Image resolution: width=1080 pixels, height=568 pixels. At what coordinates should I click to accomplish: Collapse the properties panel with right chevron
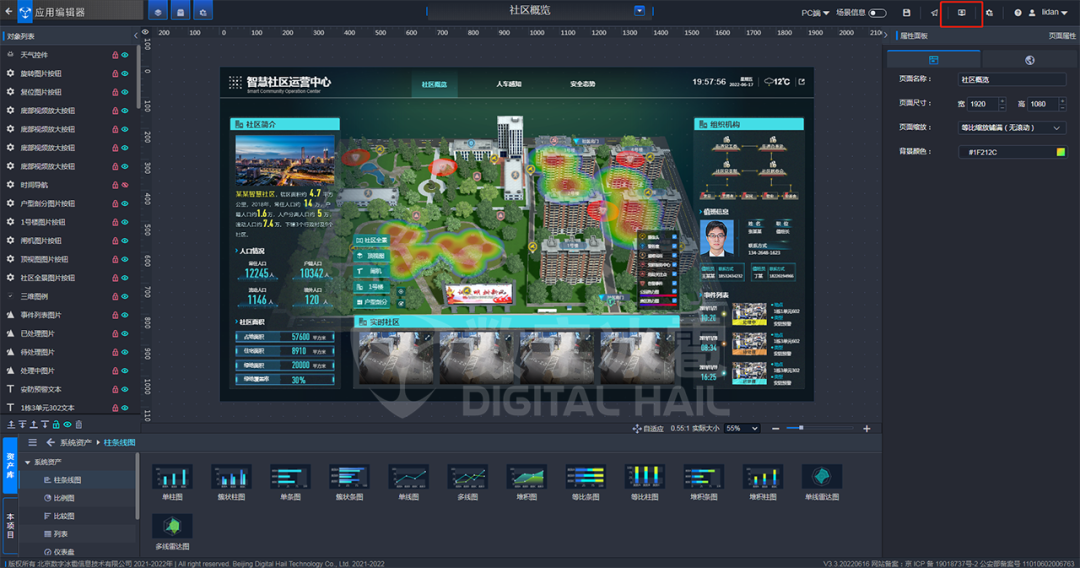click(x=886, y=33)
